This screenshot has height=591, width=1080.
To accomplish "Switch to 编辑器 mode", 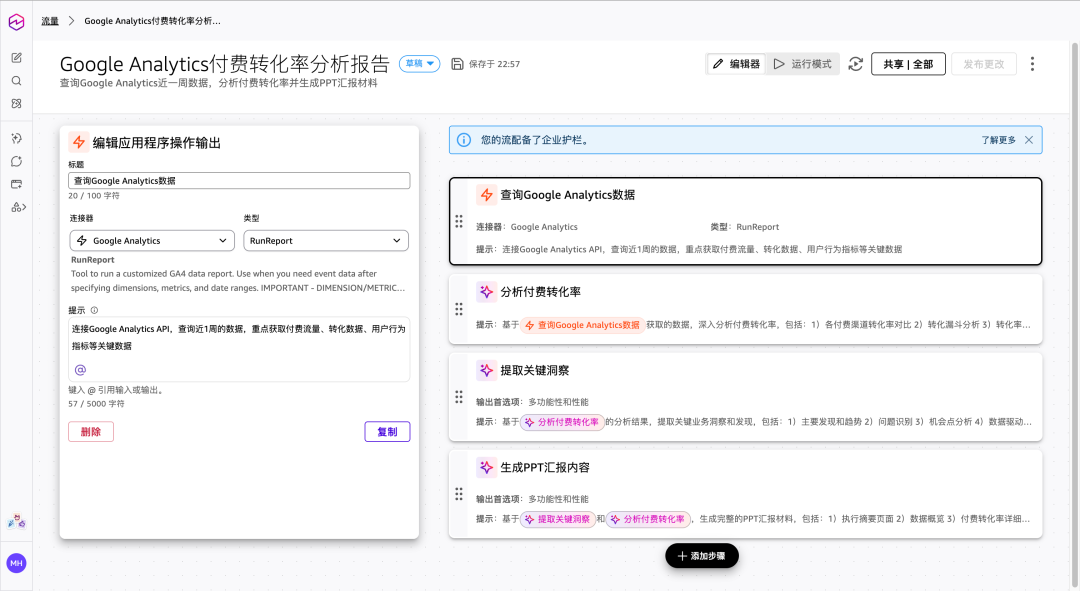I will pyautogui.click(x=736, y=64).
